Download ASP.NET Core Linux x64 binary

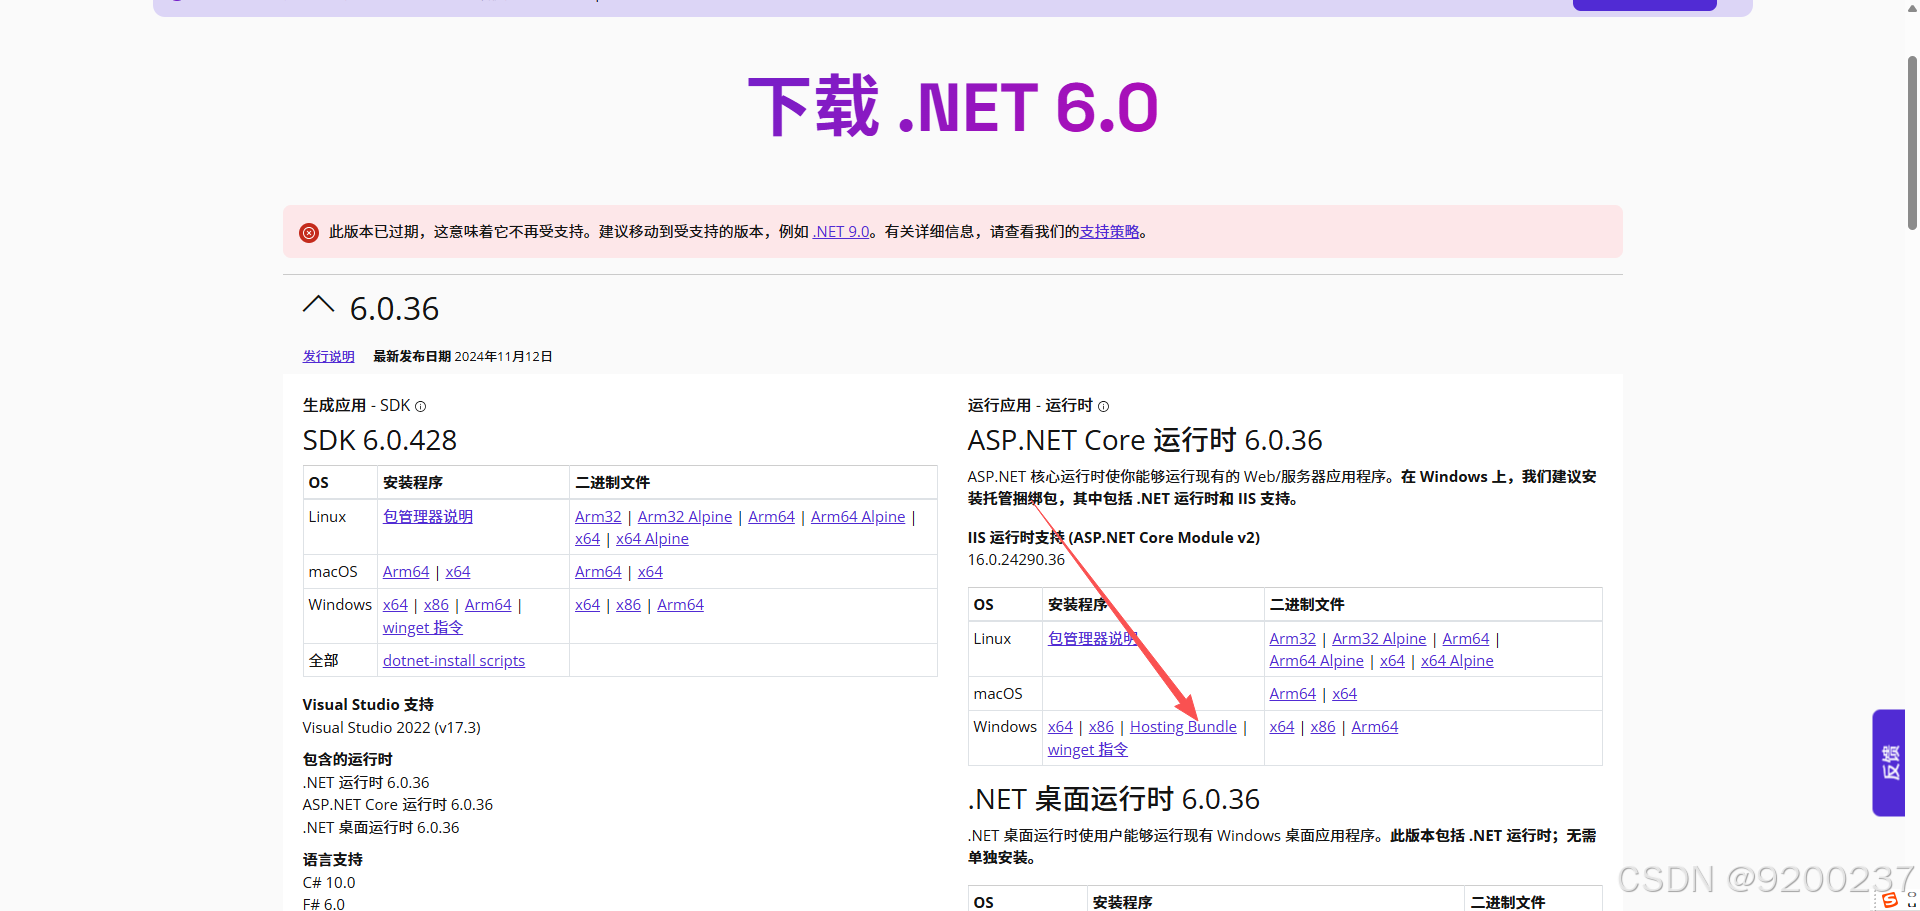(1392, 660)
